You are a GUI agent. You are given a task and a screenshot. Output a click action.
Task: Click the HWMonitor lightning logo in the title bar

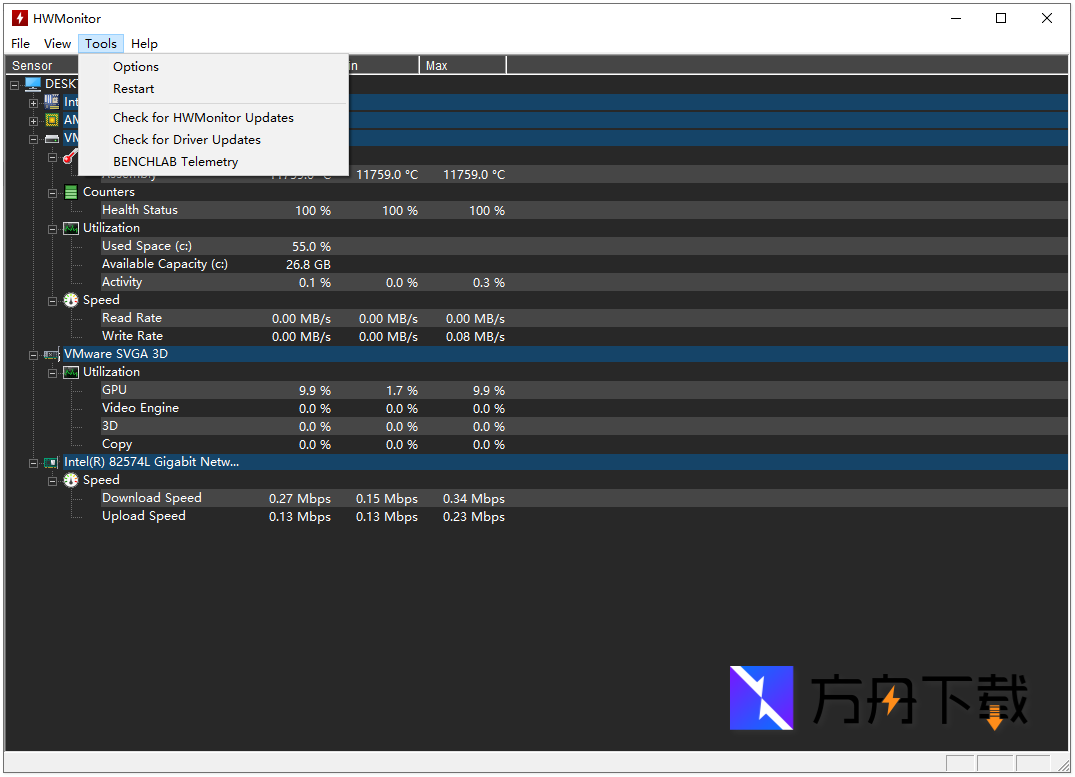(19, 18)
